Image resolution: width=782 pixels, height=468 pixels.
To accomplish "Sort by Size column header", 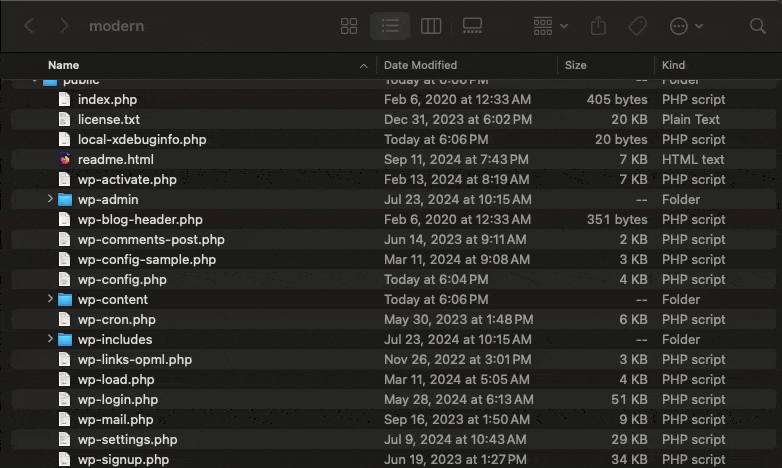I will pyautogui.click(x=576, y=65).
